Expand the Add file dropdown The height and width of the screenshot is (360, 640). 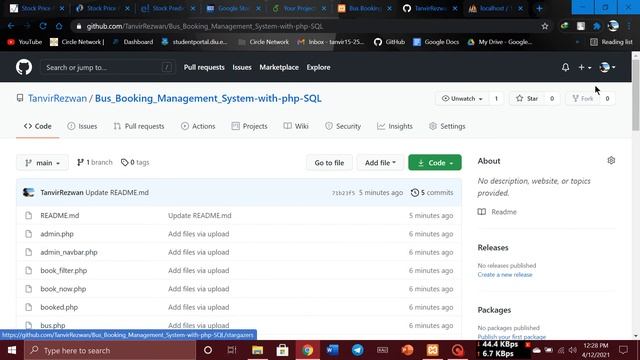(x=380, y=162)
